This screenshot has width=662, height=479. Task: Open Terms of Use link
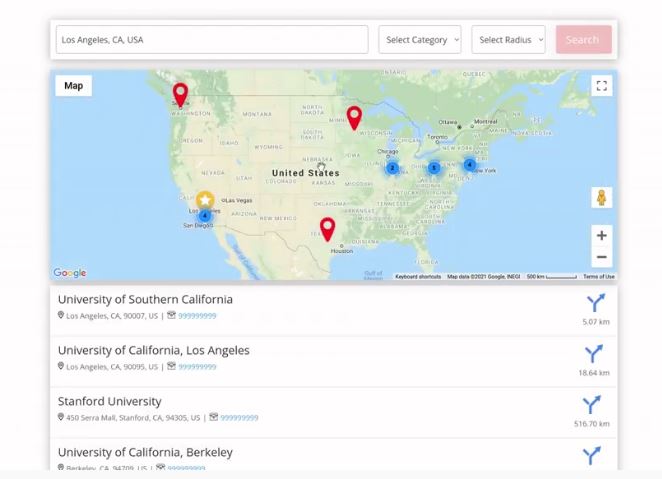tap(599, 276)
